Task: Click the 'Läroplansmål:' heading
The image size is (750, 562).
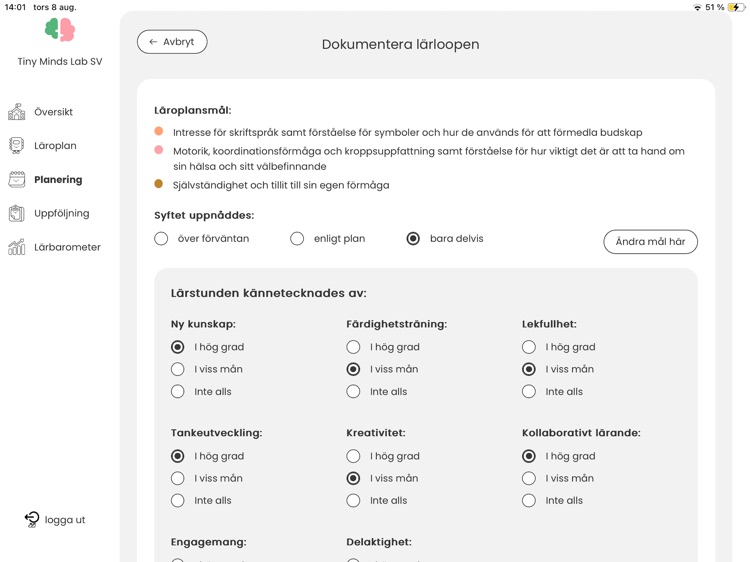Action: [192, 110]
